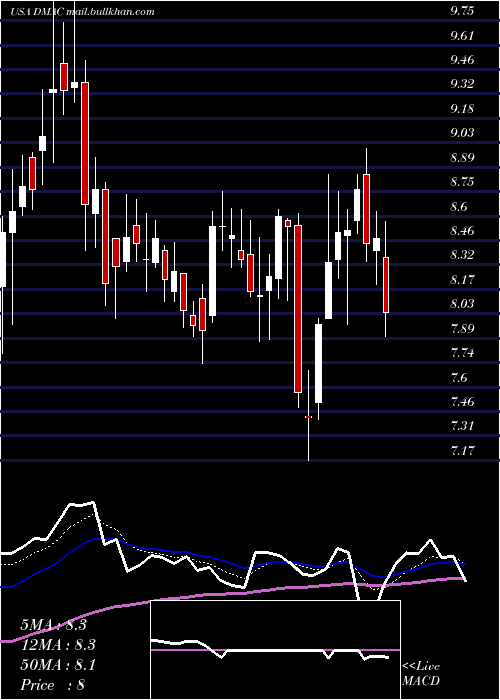Image resolution: width=500 pixels, height=700 pixels.
Task: Click the last red candle on the right
Action: point(386,285)
